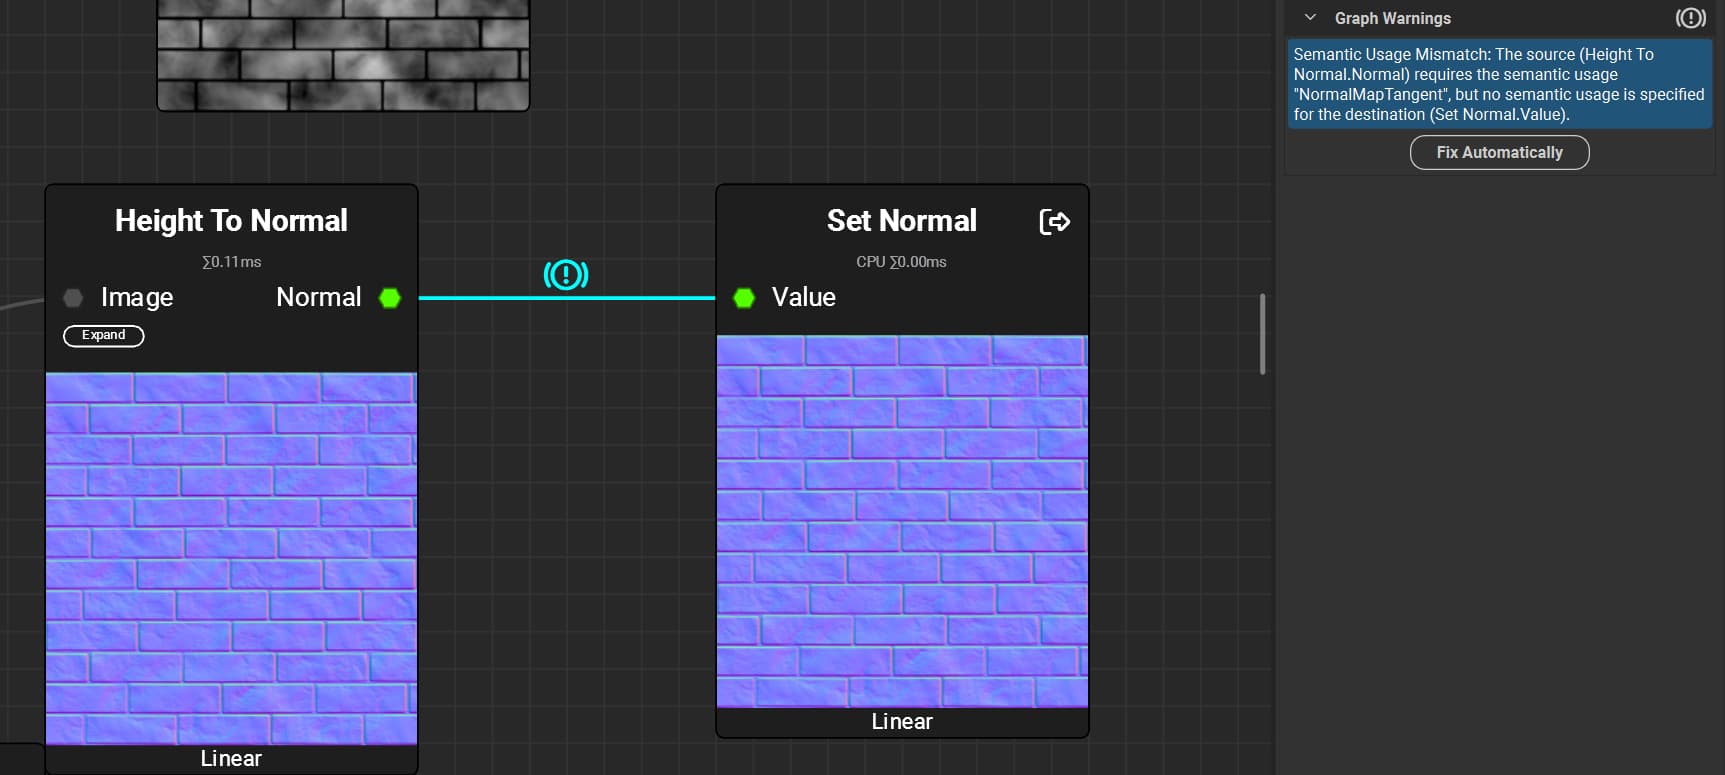Select the gray Image input pin
Image resolution: width=1725 pixels, height=775 pixels.
(73, 298)
